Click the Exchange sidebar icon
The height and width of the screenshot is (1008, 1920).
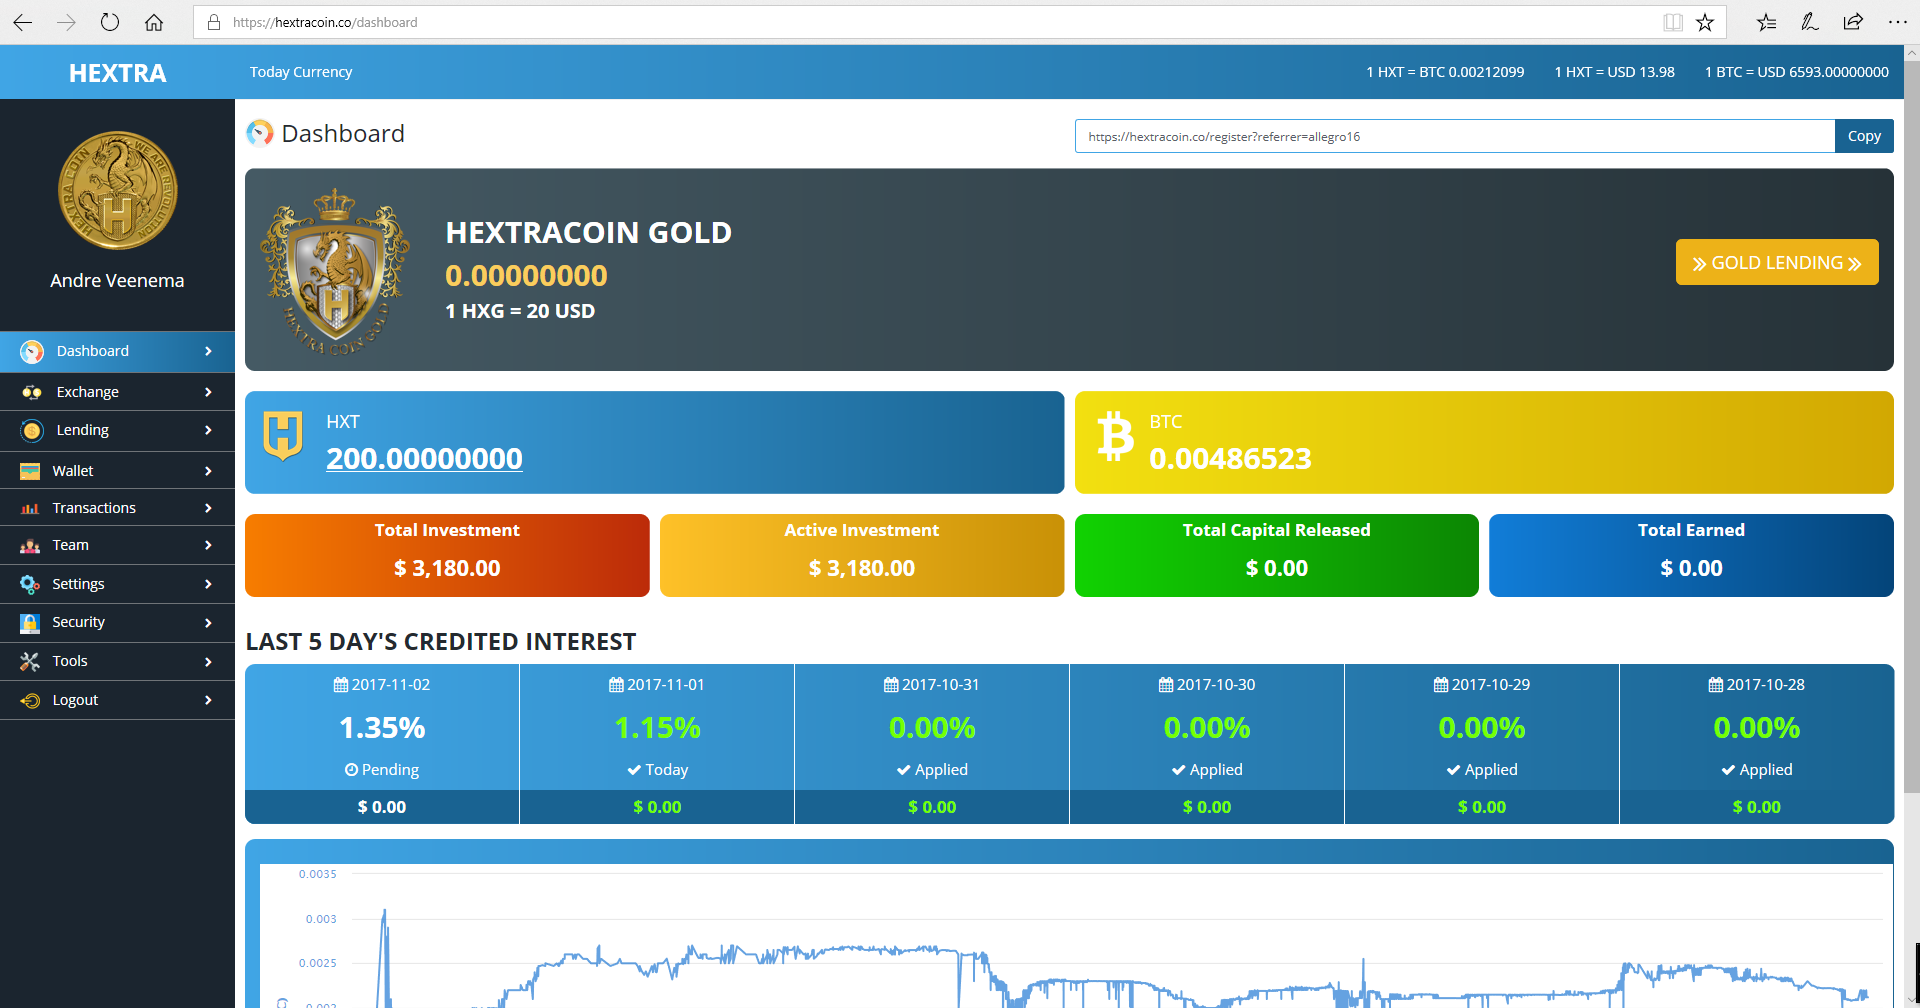click(x=32, y=392)
